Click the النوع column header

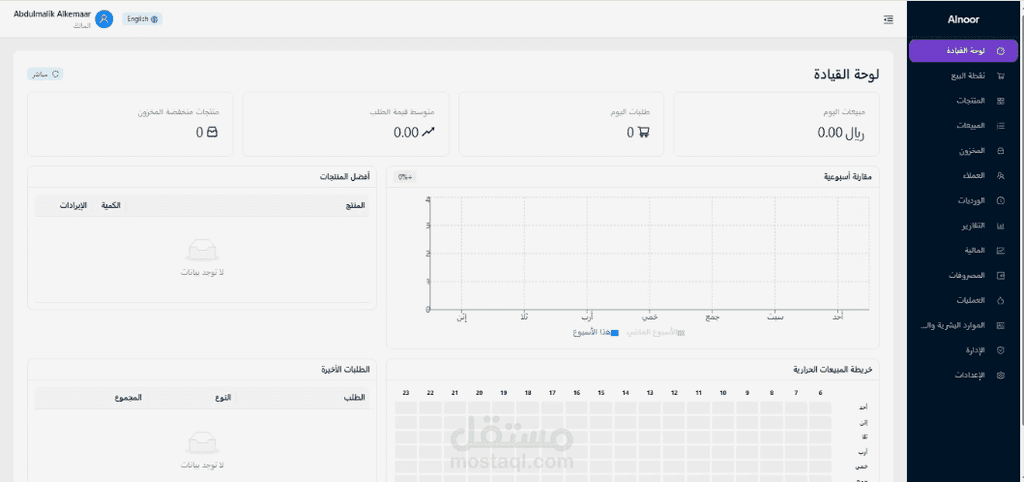pyautogui.click(x=223, y=398)
